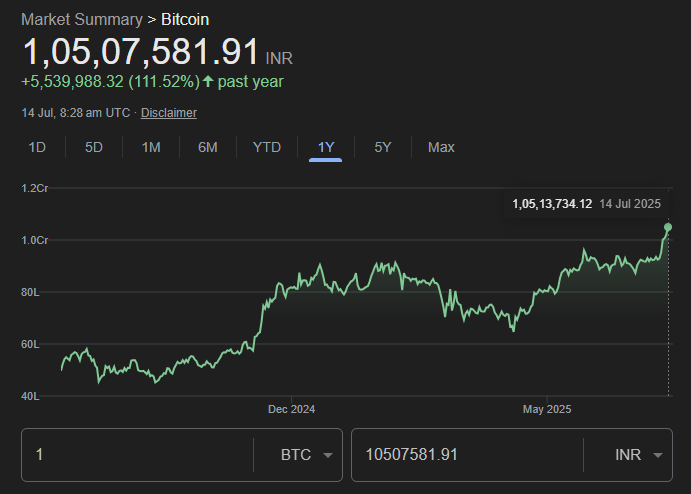
Task: Click the 'past year' label
Action: click(250, 82)
